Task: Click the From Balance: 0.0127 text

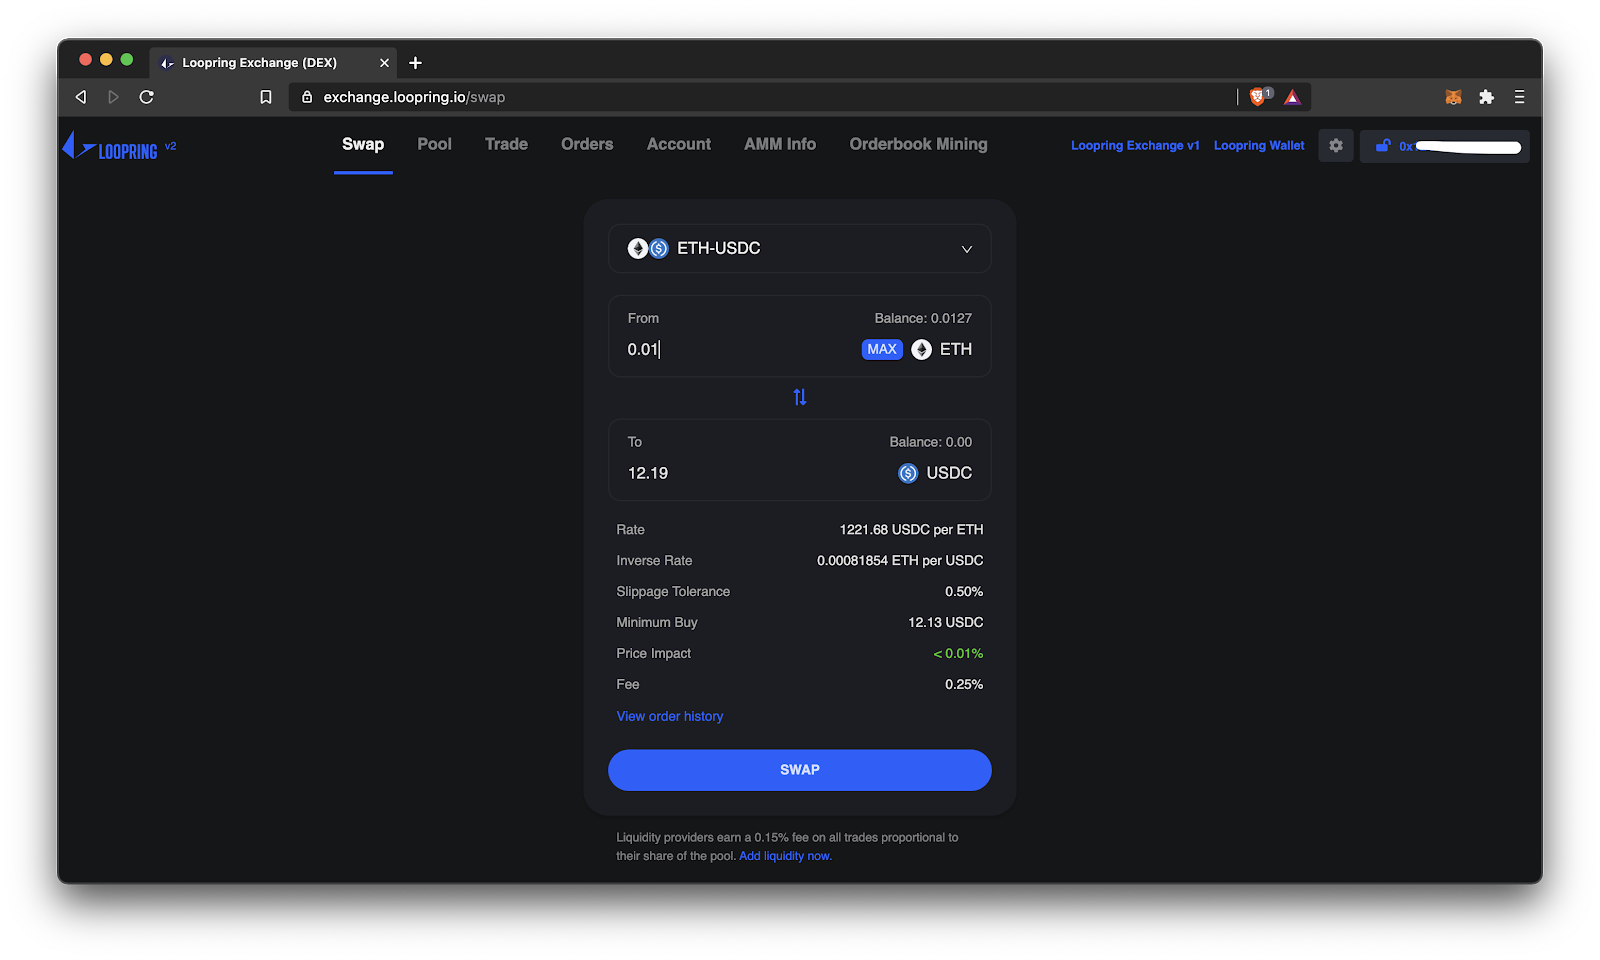Action: (x=923, y=318)
